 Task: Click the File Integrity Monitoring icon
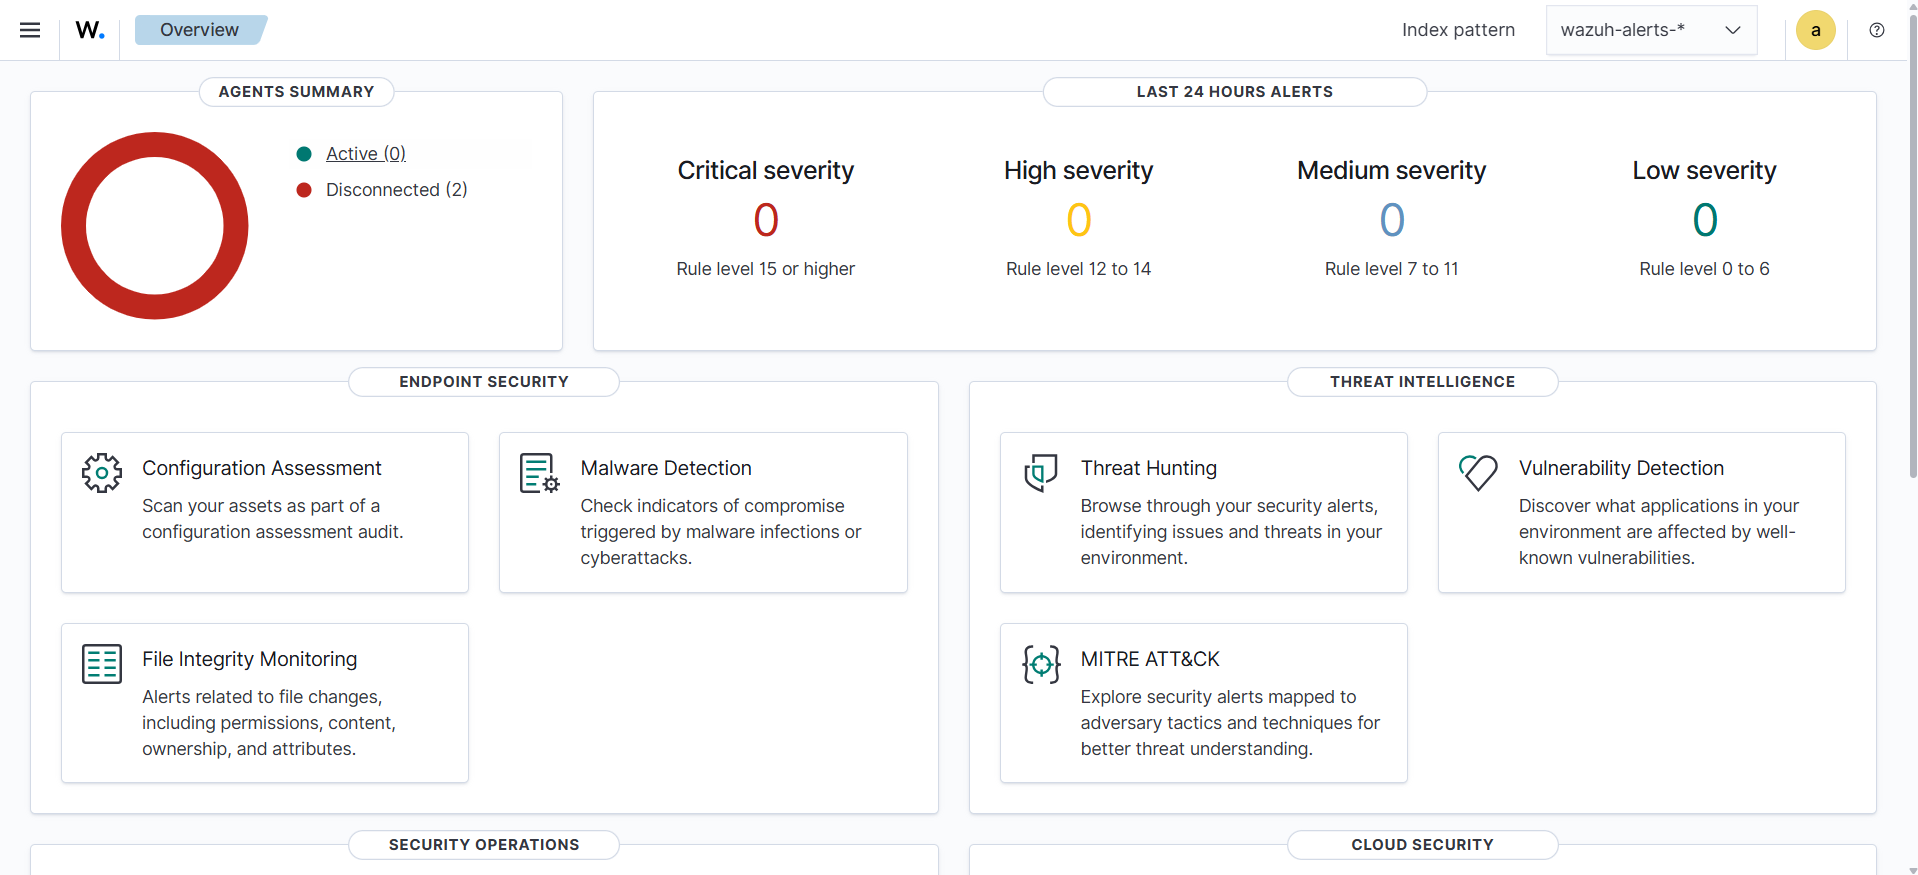pyautogui.click(x=102, y=664)
